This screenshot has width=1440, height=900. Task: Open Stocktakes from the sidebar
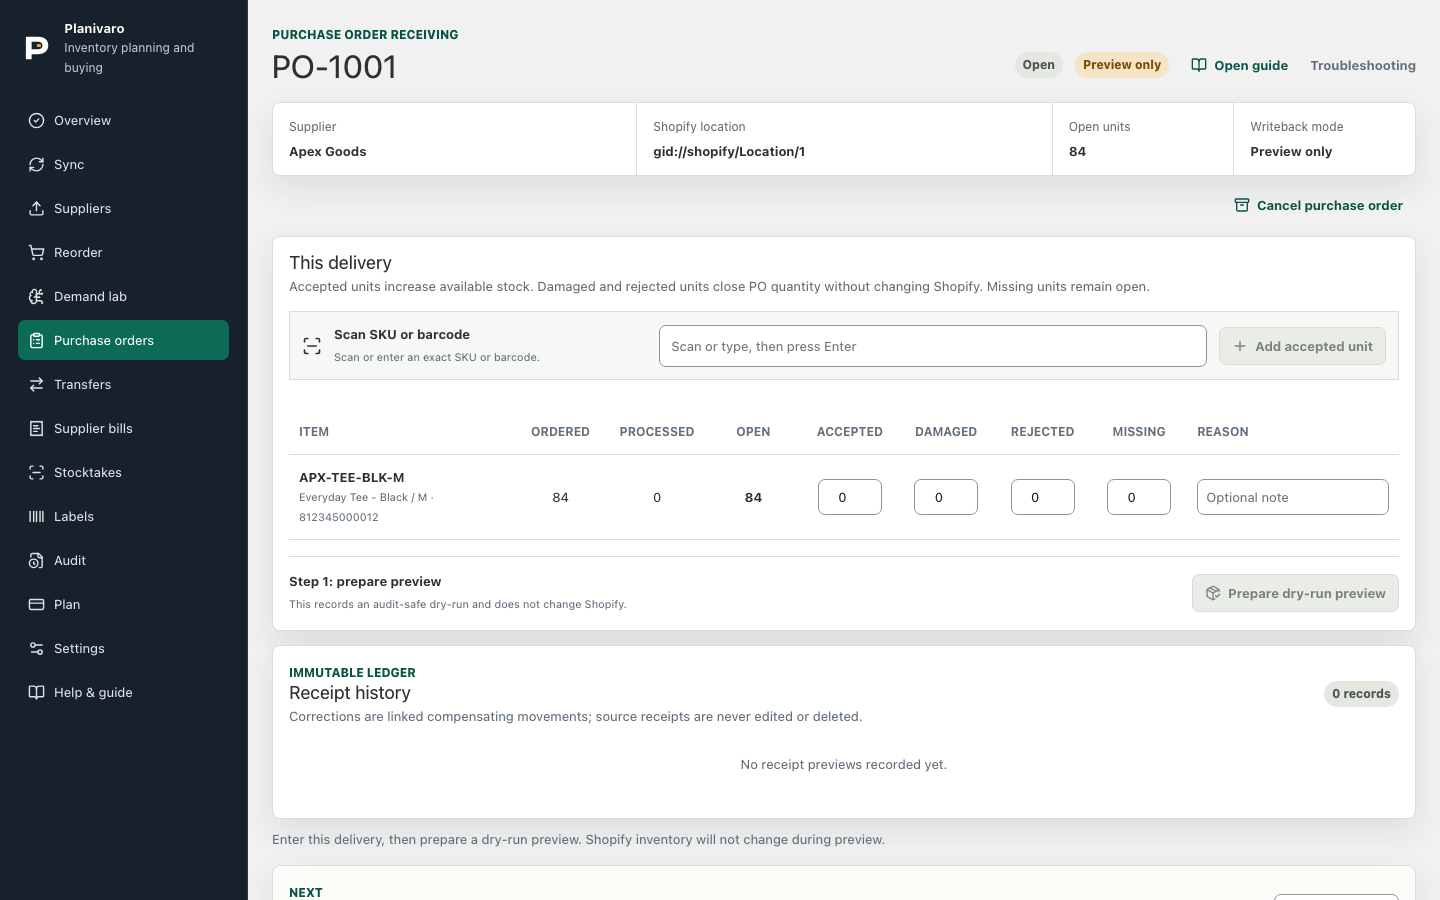pos(123,472)
